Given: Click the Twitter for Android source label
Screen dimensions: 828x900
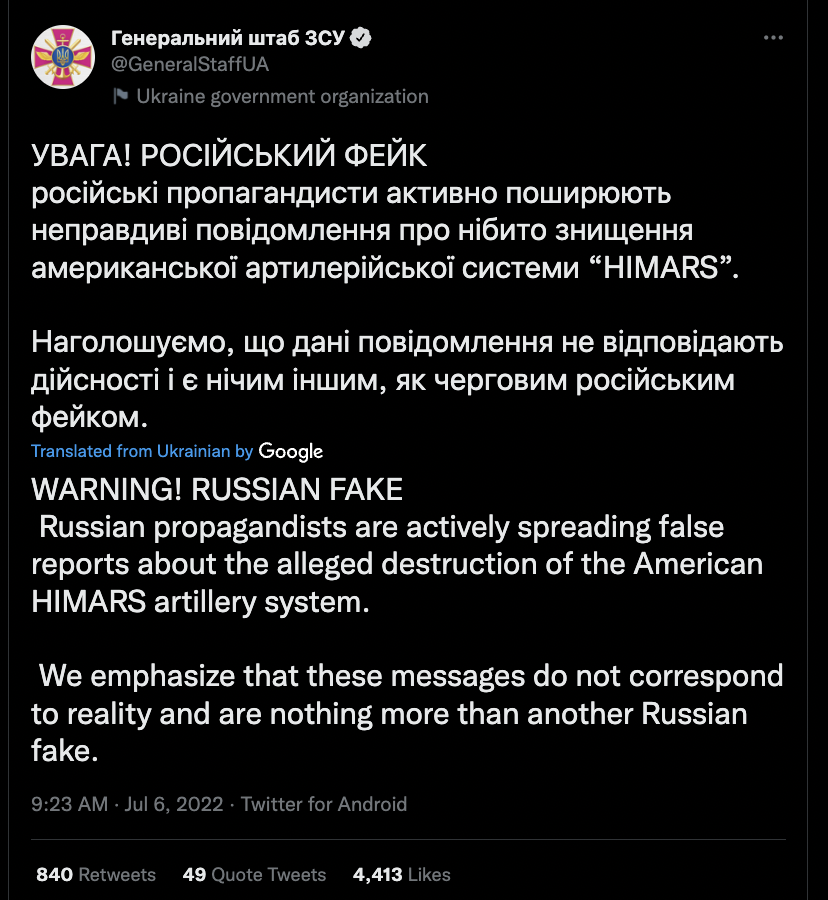Looking at the screenshot, I should [x=324, y=804].
